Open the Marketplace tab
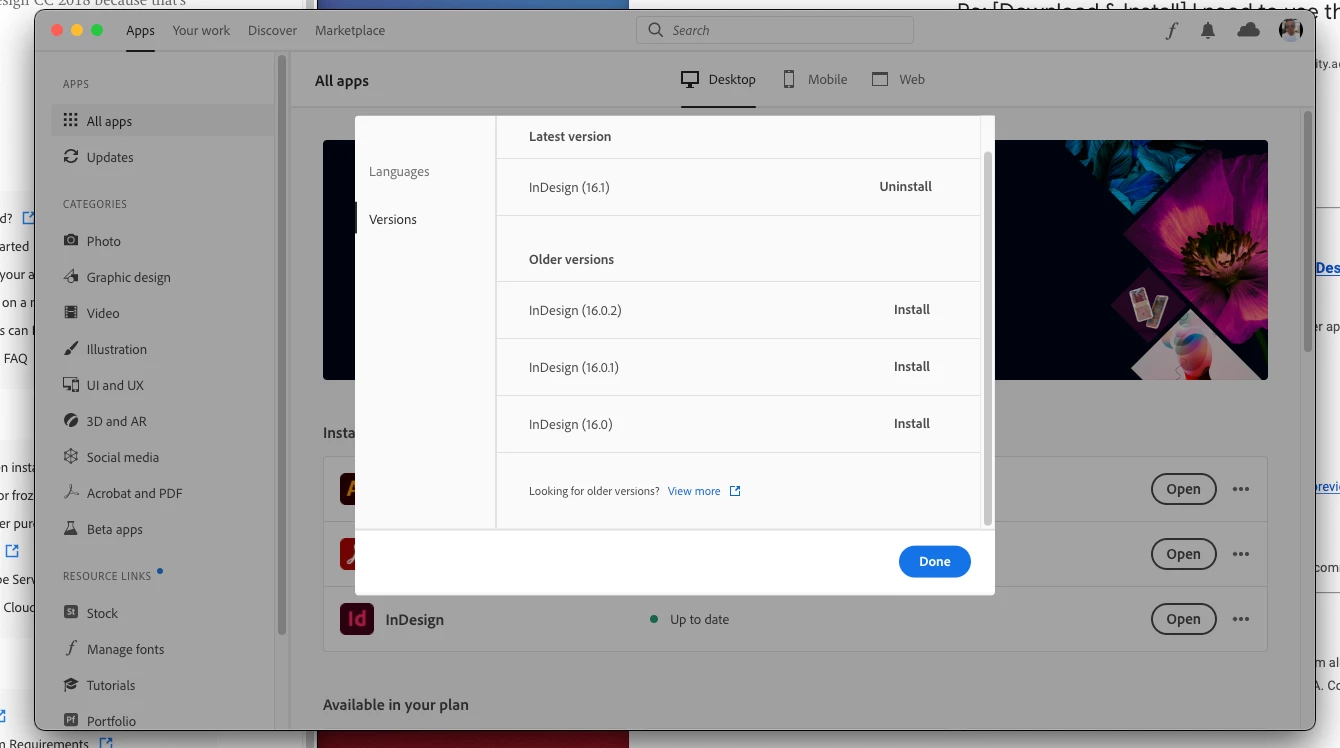 350,30
